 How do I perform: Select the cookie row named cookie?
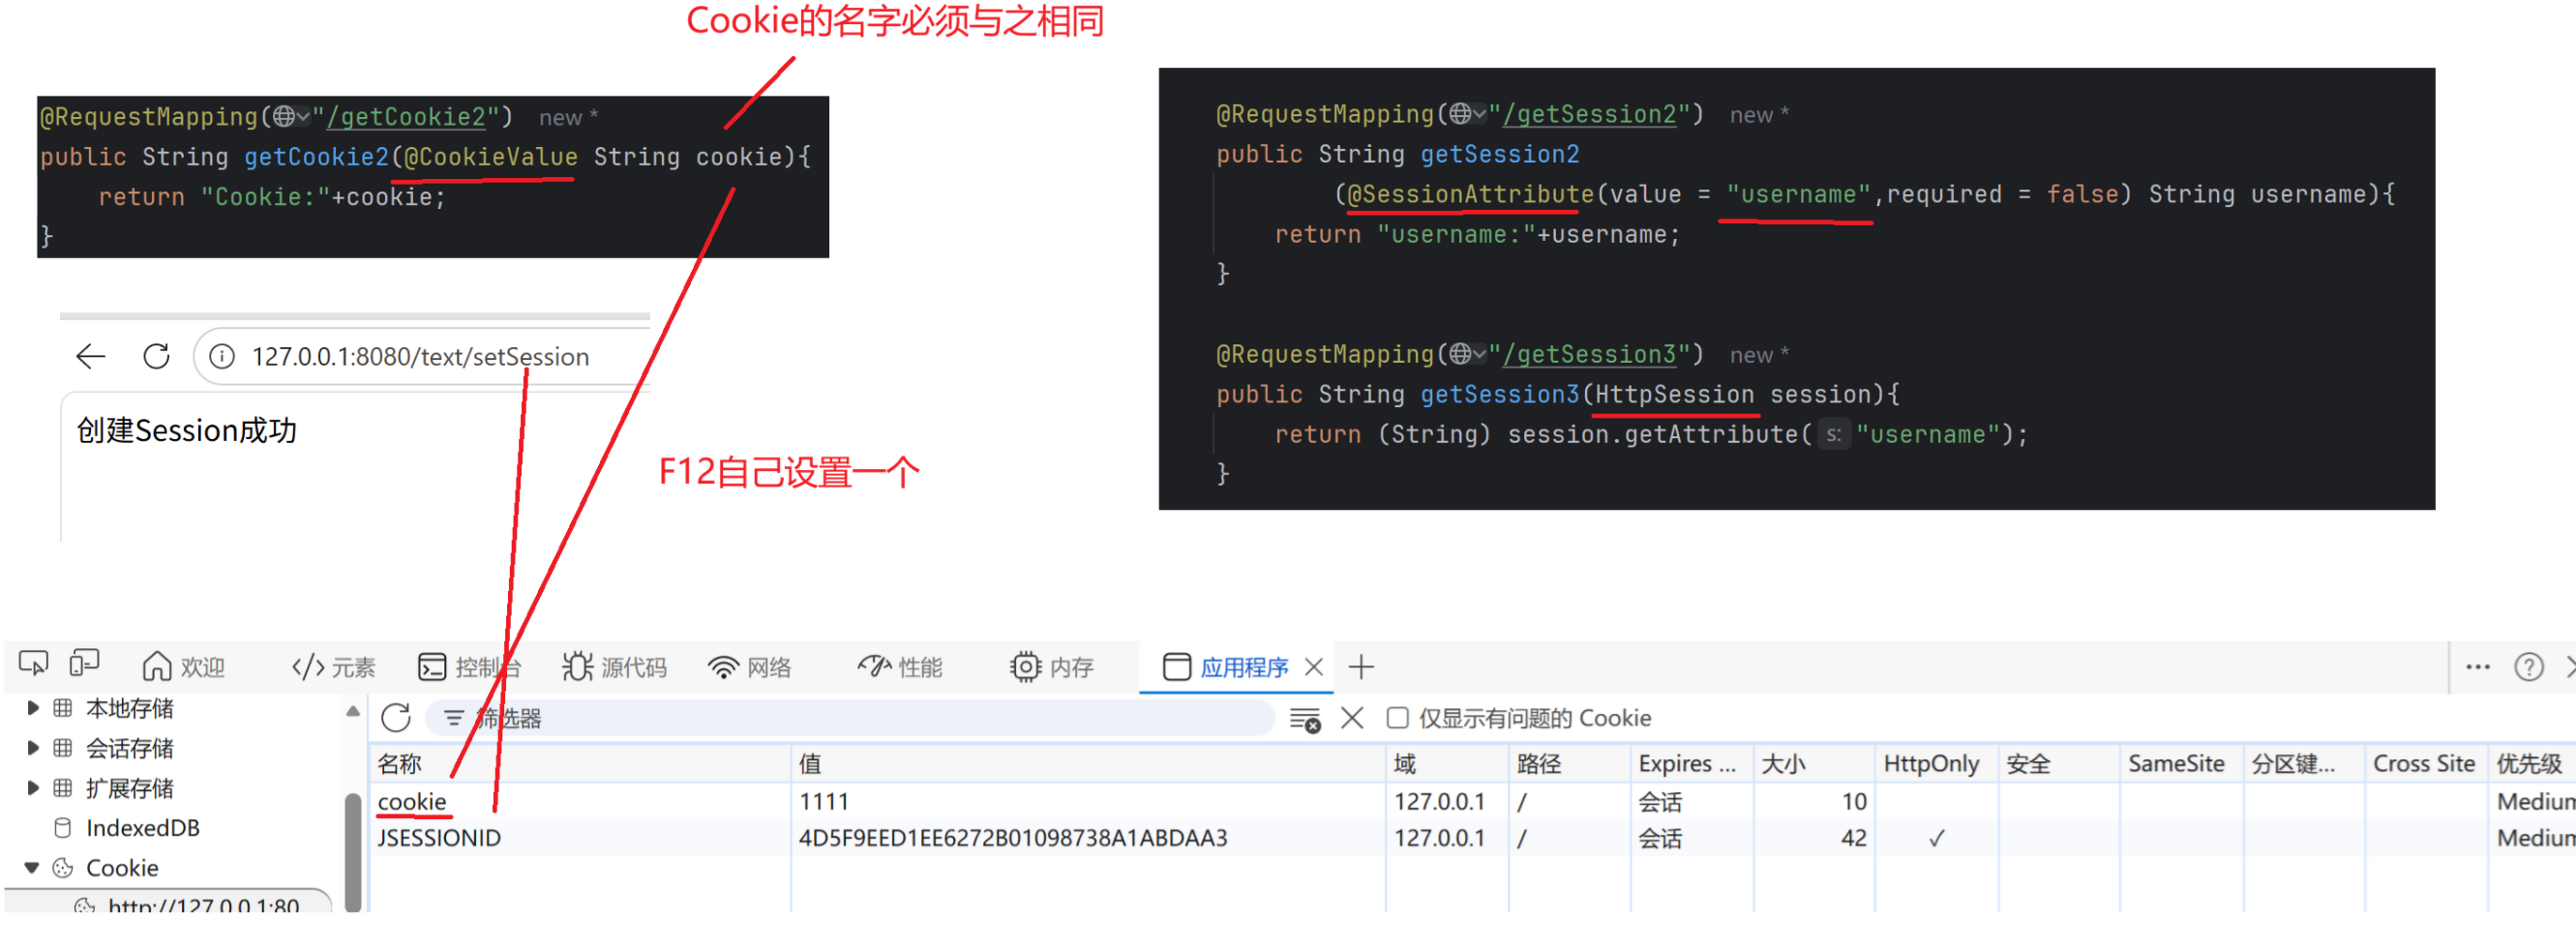1472,801
